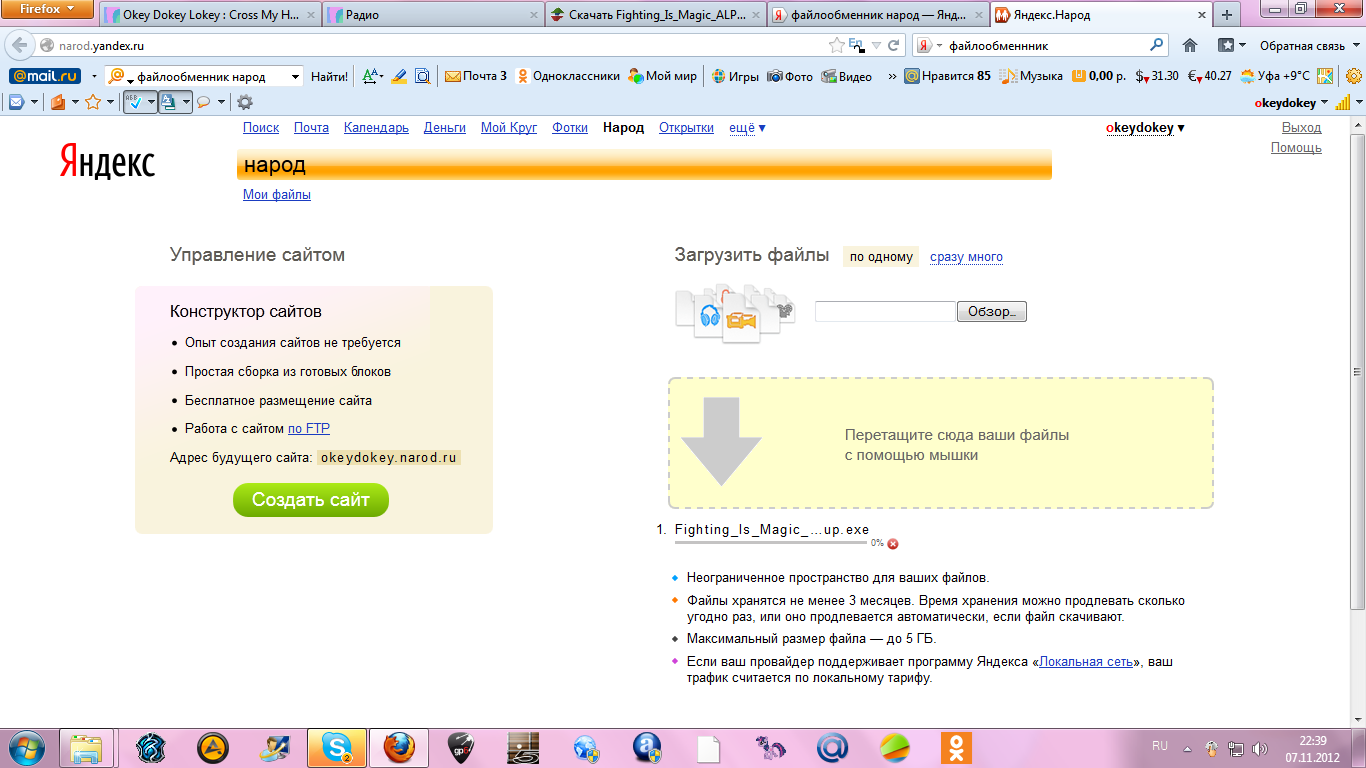Click the @mail.ru toolbar logo
This screenshot has height=768, width=1366.
pos(45,76)
